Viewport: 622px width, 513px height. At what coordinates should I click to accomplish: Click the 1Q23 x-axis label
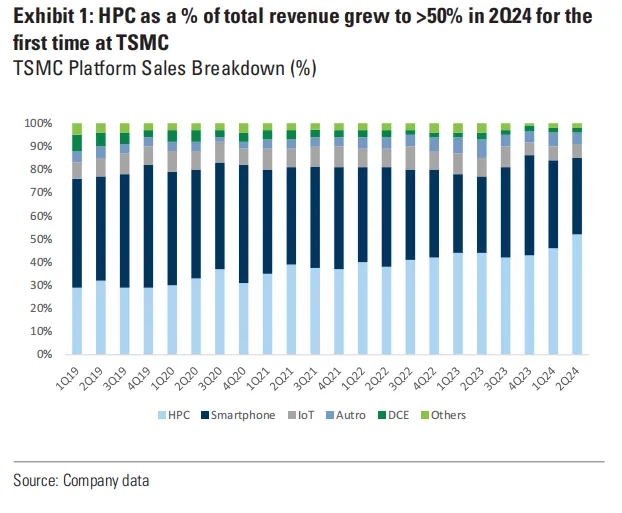[449, 379]
